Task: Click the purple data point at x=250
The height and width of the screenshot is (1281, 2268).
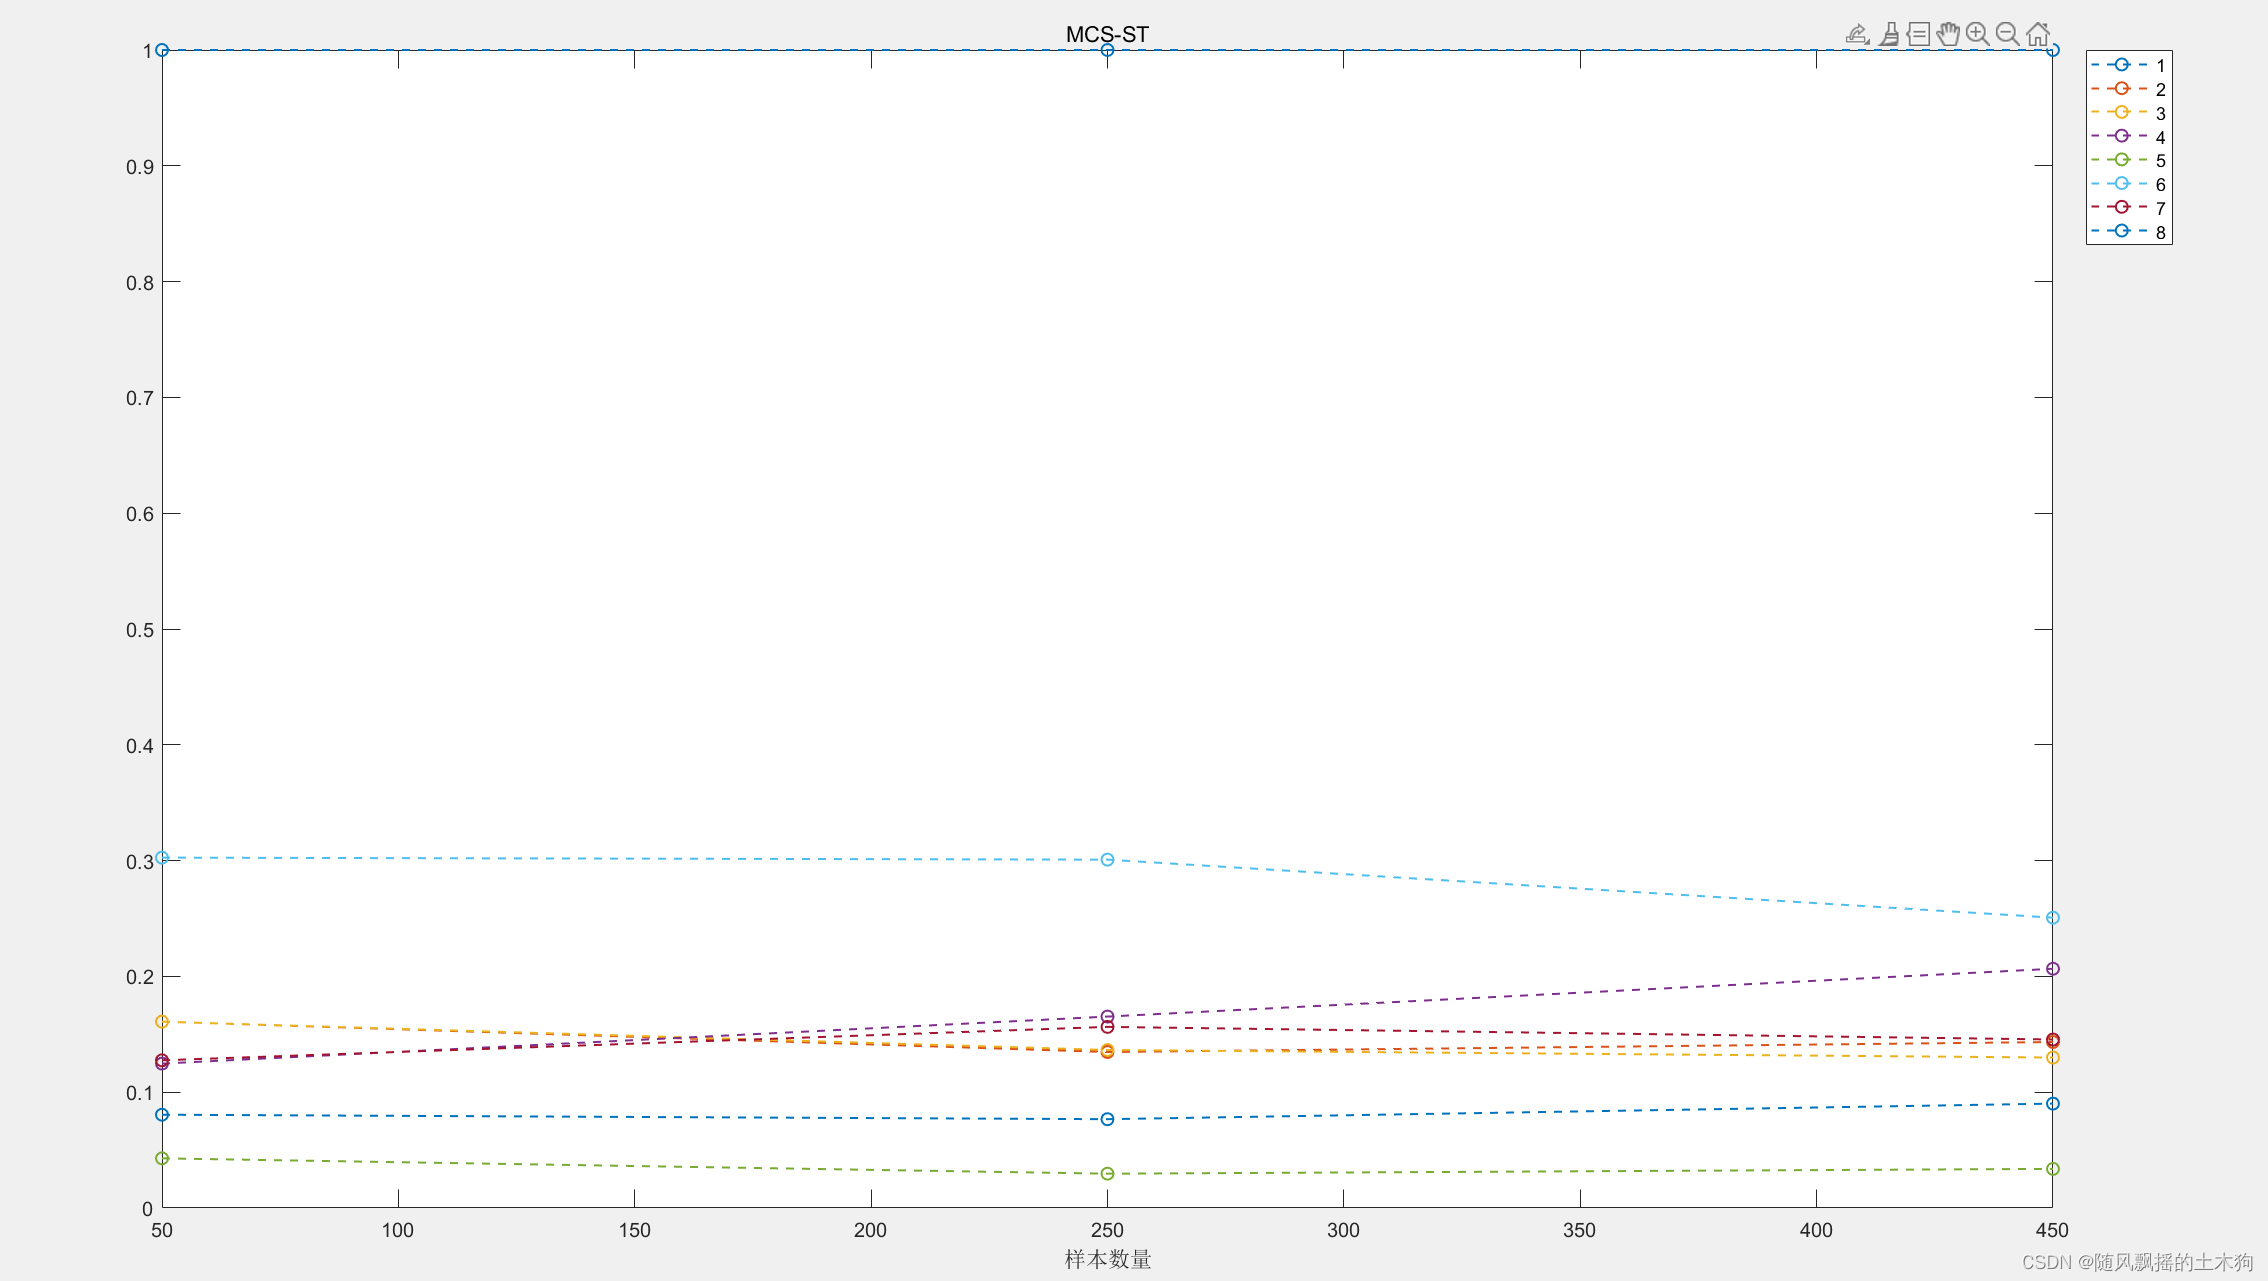Action: point(1107,1017)
